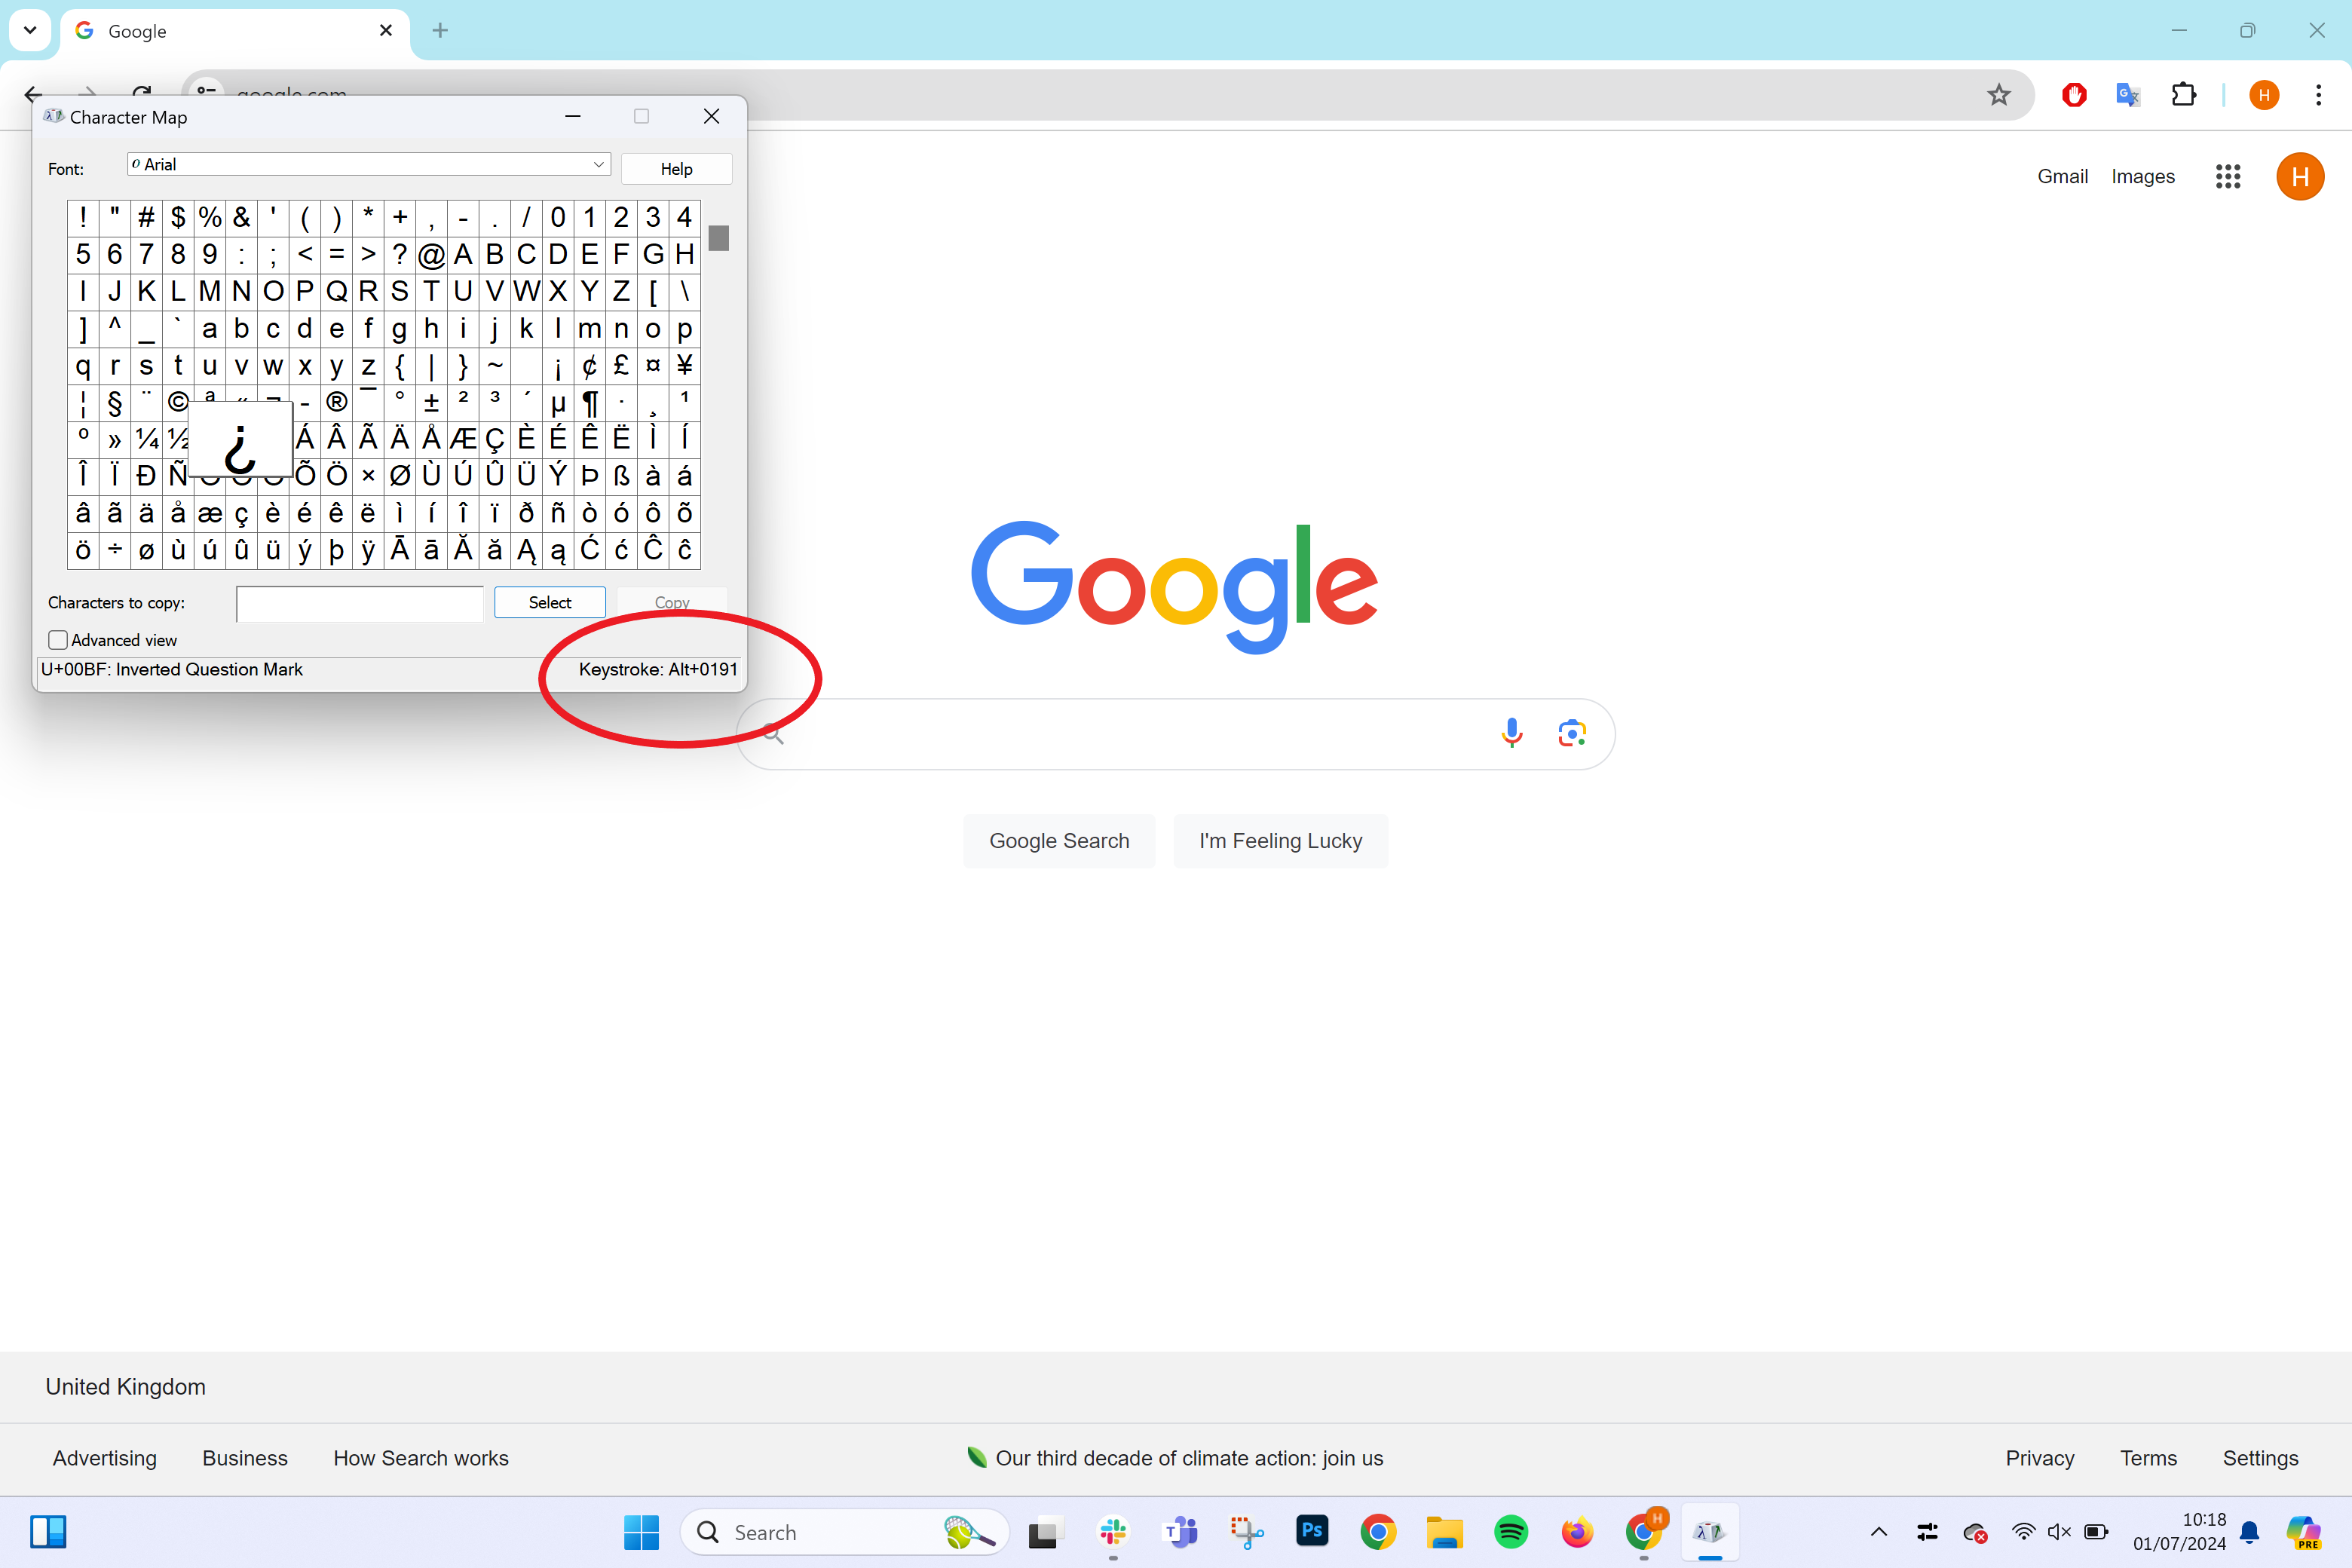Open Spotify from the taskbar

(1511, 1532)
